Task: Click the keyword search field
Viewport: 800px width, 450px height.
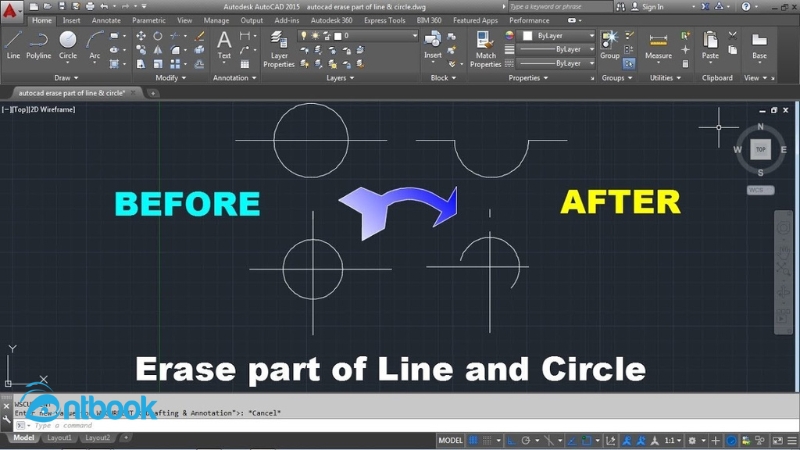Action: tap(560, 7)
